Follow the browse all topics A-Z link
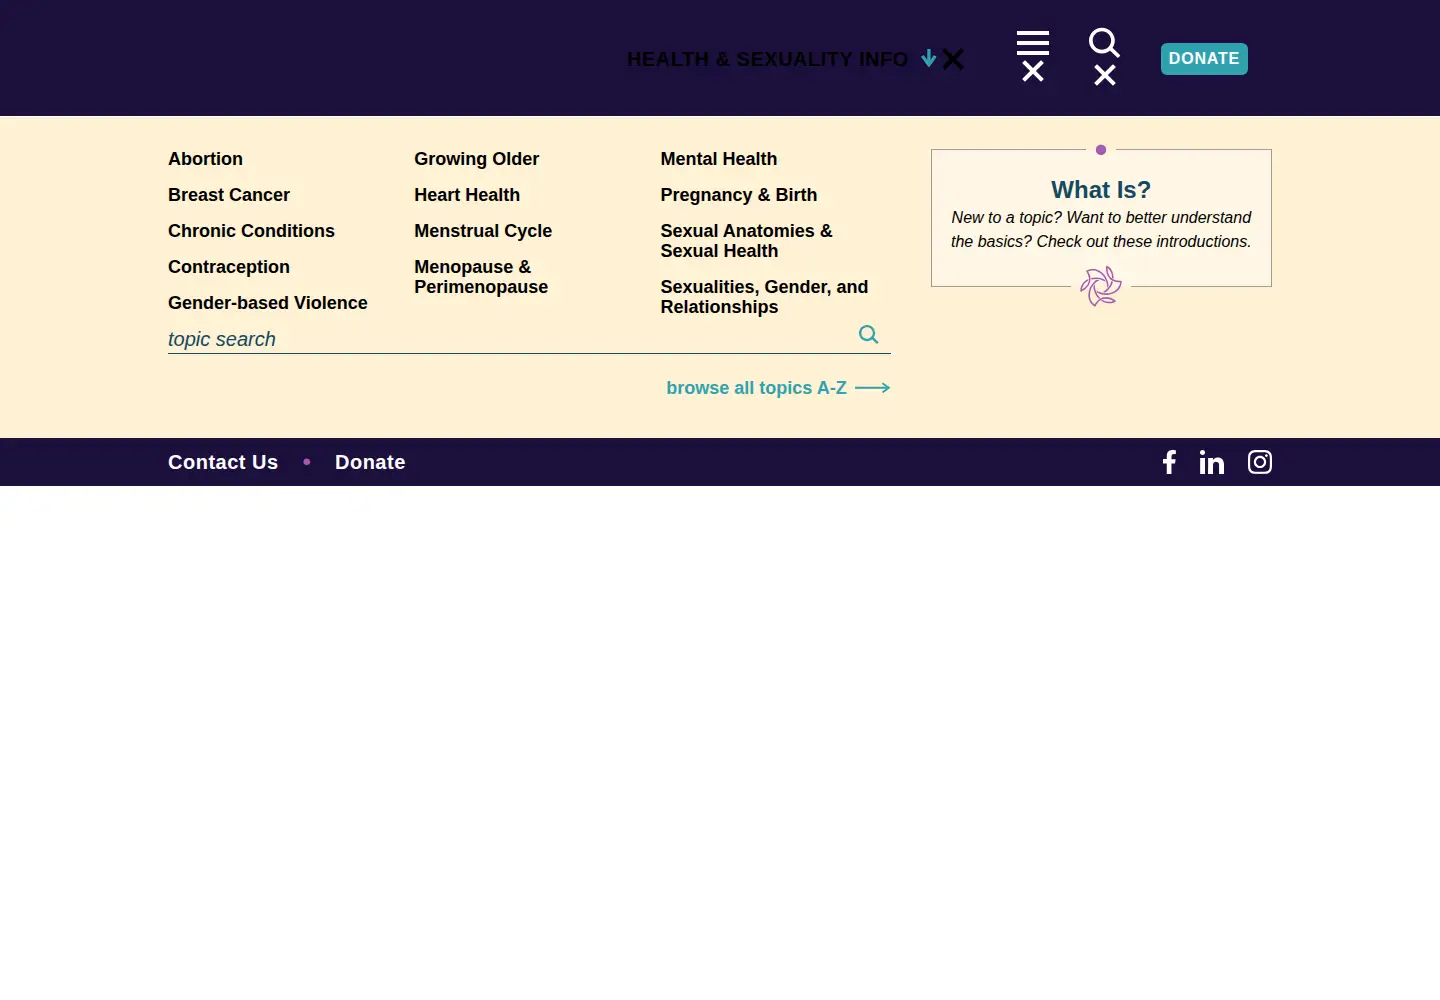Viewport: 1440px width, 1000px height. coord(778,388)
